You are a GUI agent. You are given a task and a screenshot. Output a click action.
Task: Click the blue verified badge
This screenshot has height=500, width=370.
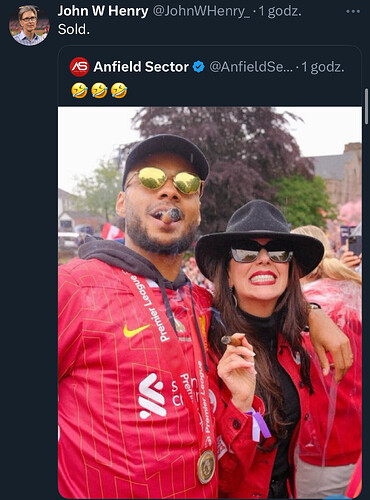[199, 67]
